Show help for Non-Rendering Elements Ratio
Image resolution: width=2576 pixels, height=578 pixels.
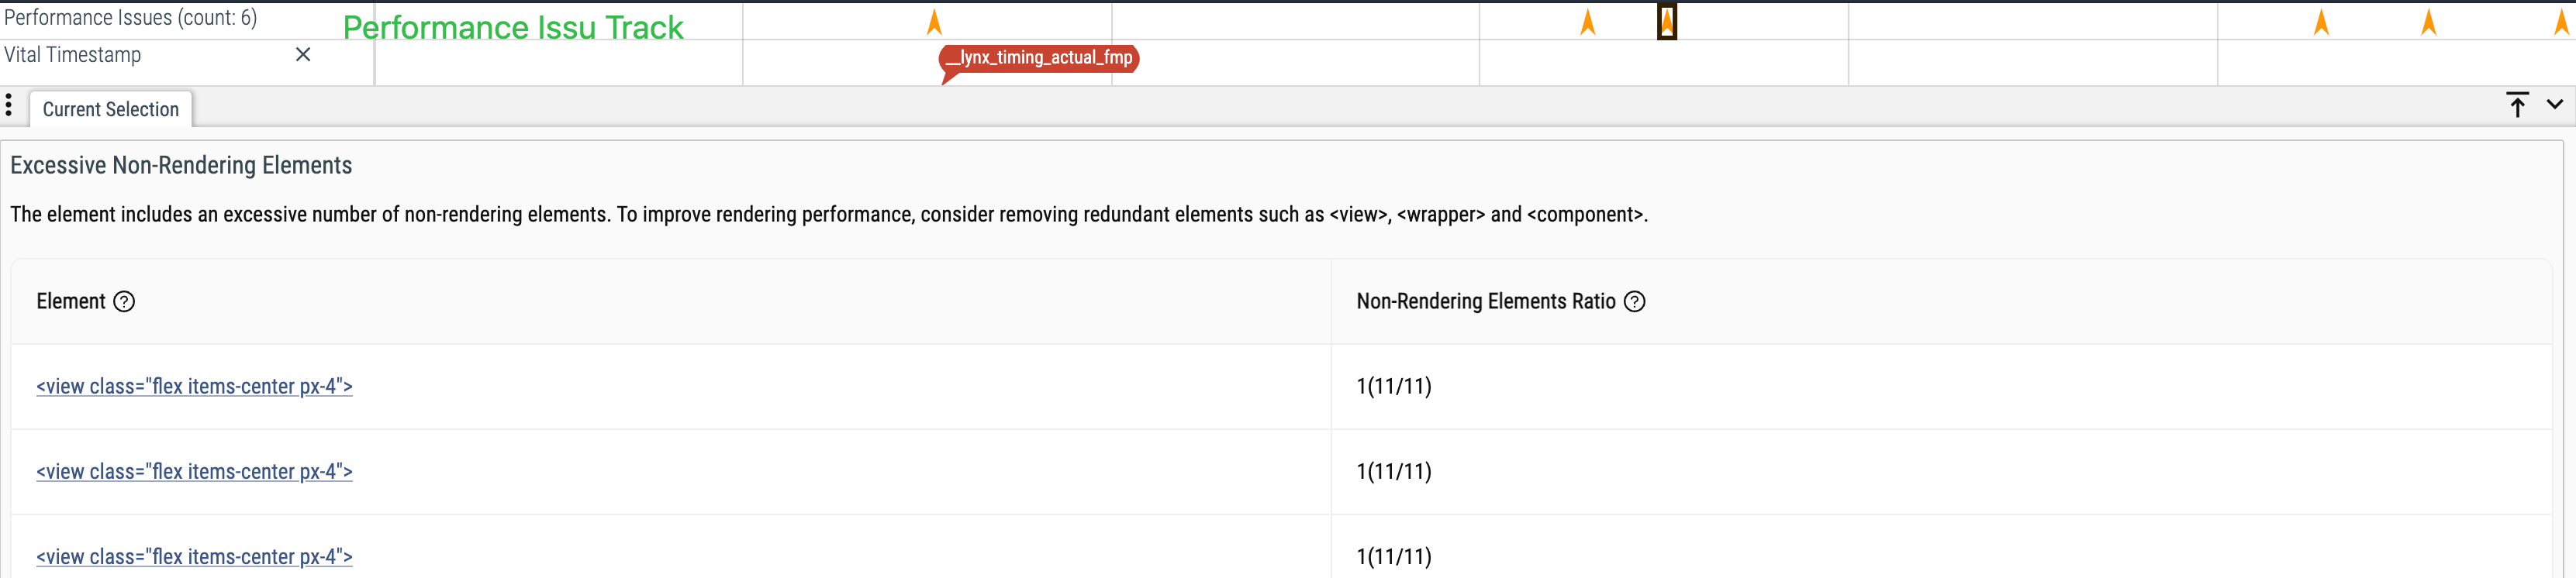[x=1634, y=302]
